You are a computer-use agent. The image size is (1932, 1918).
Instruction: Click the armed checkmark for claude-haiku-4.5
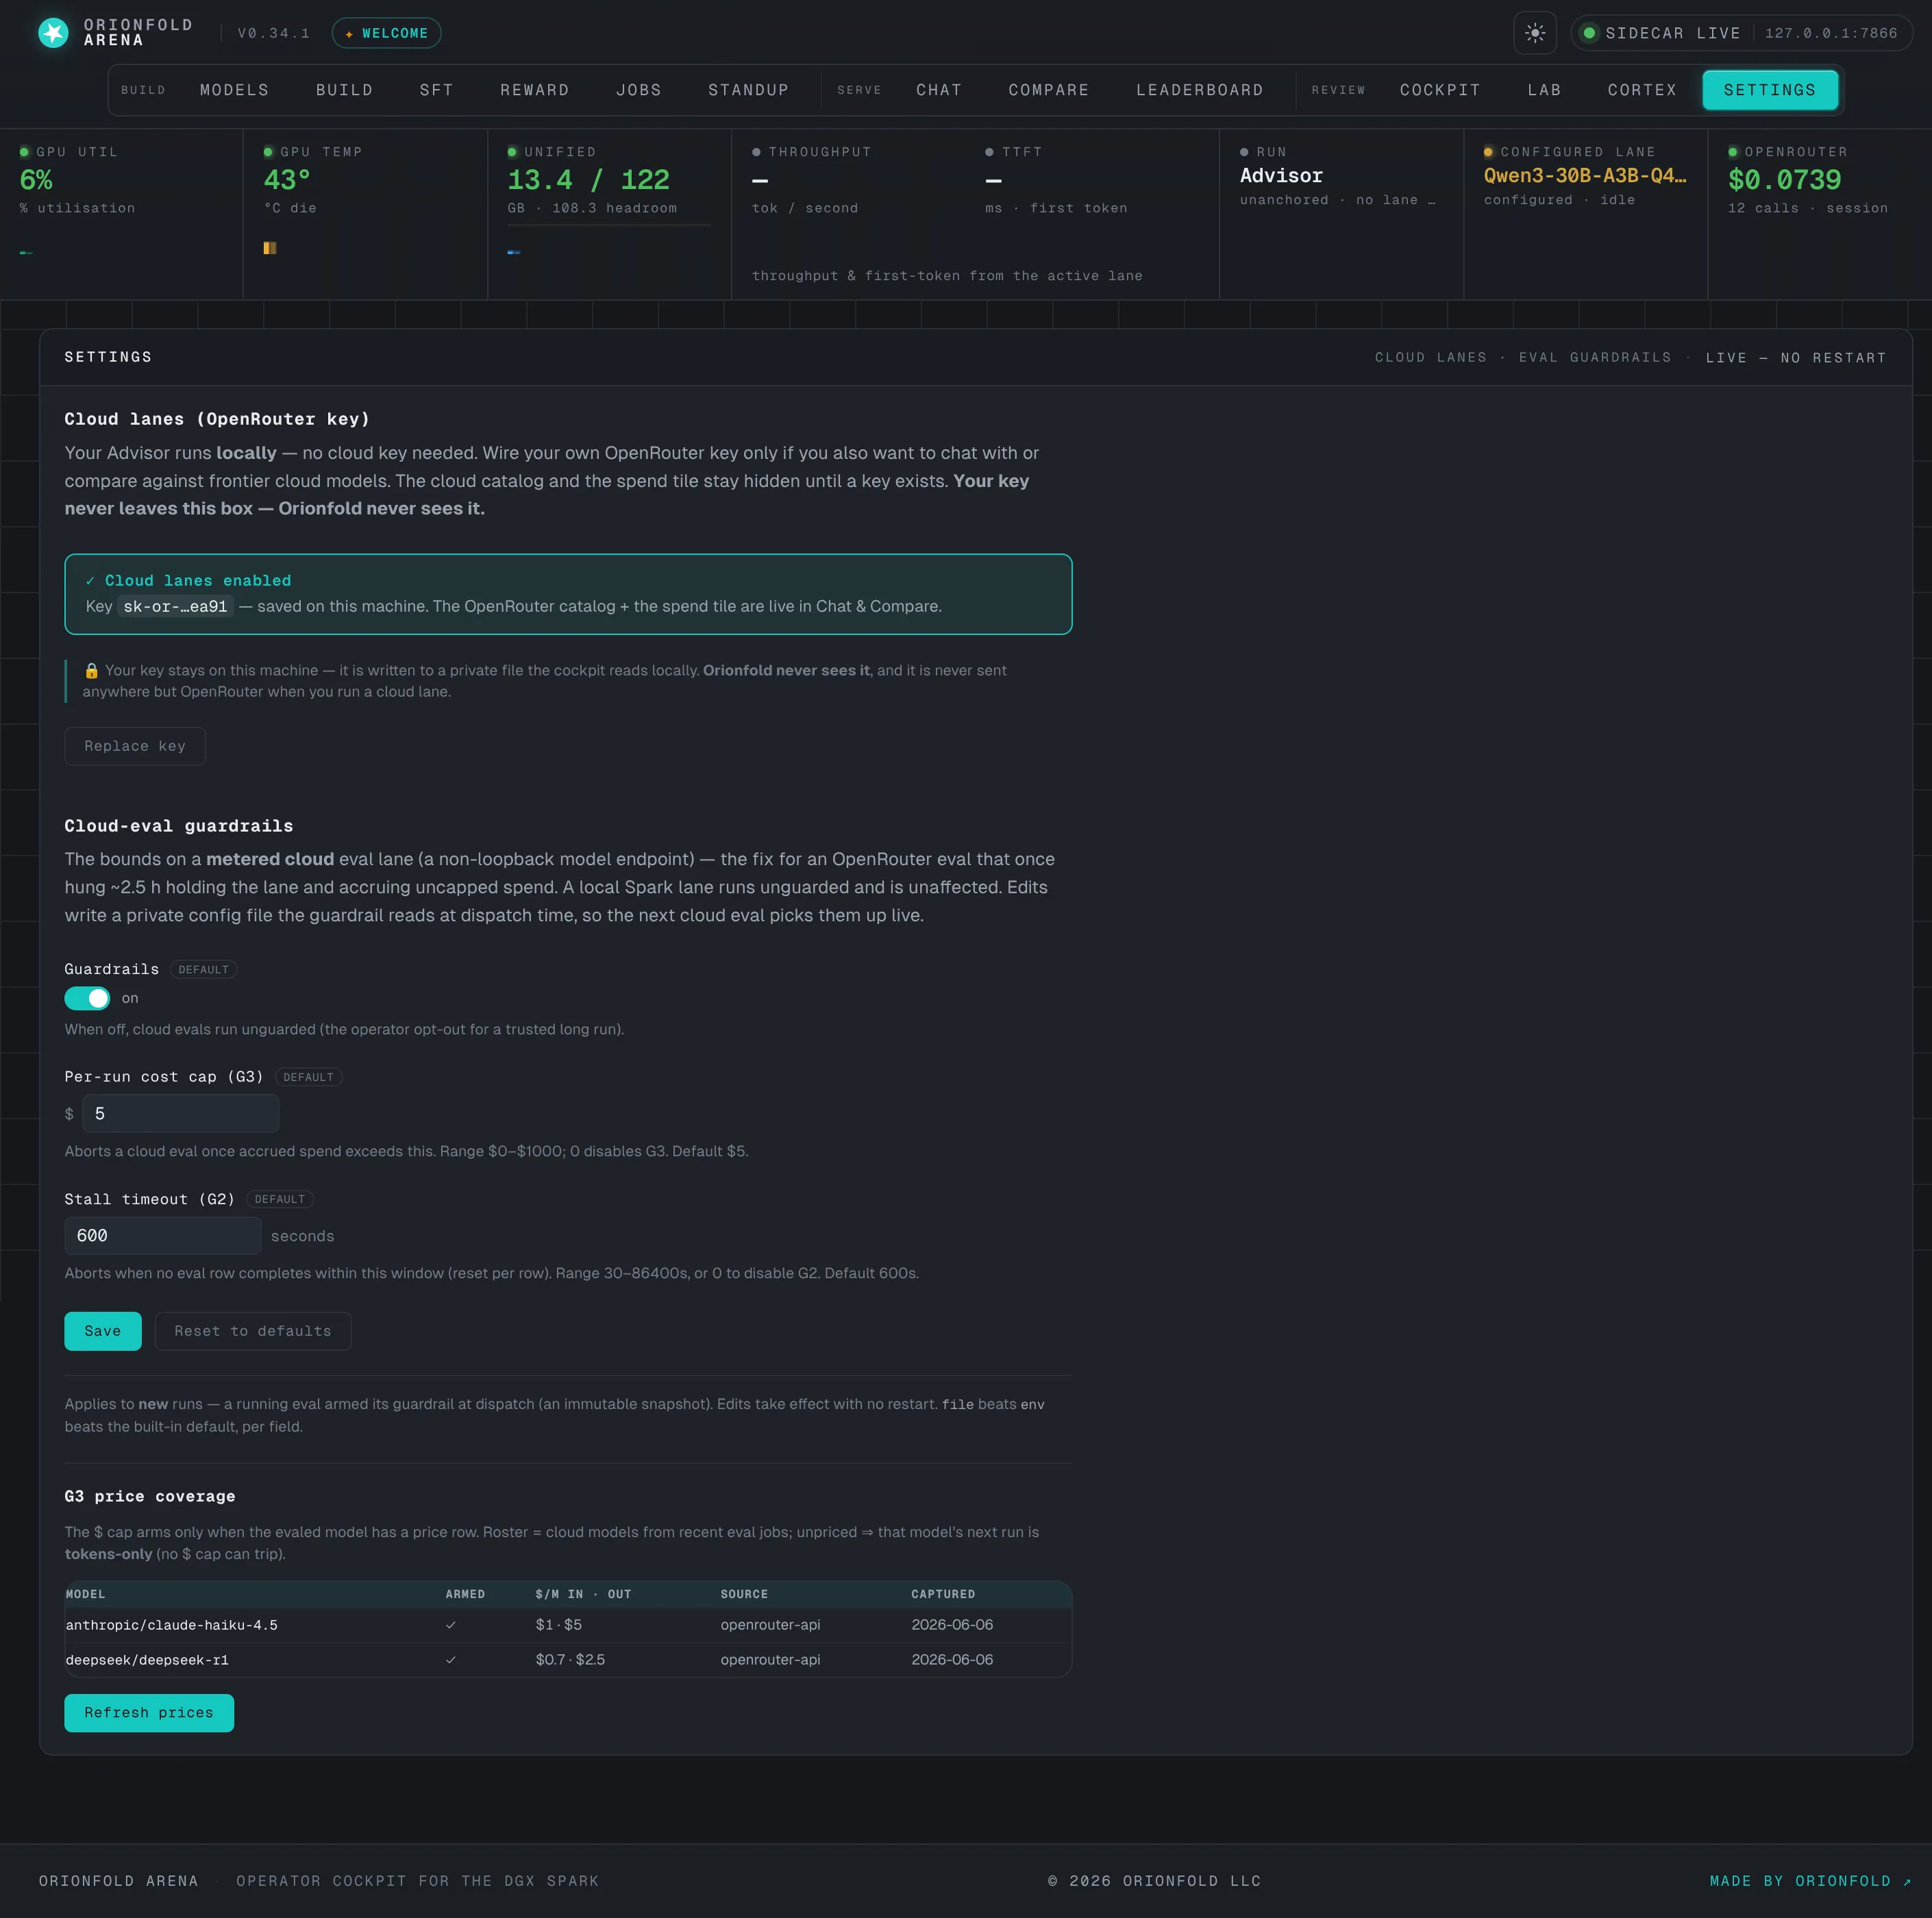451,1625
